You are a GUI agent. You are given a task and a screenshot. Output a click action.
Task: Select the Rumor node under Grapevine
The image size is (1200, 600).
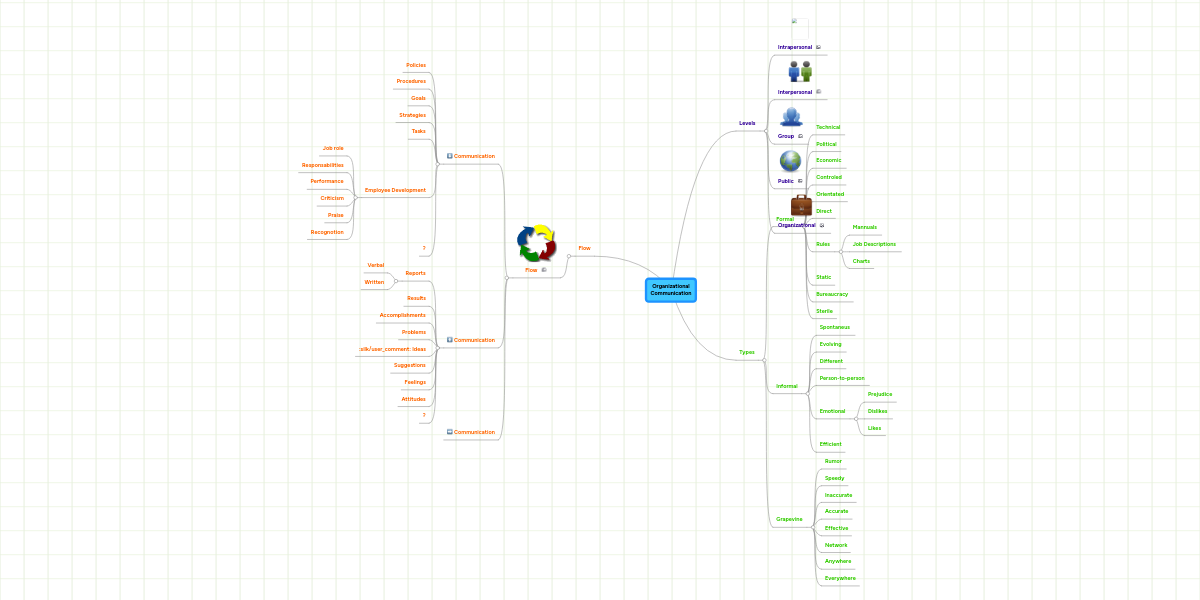point(835,461)
